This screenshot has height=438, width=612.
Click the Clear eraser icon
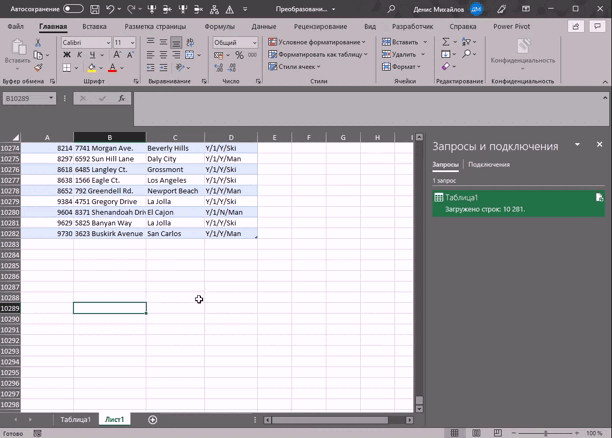tap(445, 66)
